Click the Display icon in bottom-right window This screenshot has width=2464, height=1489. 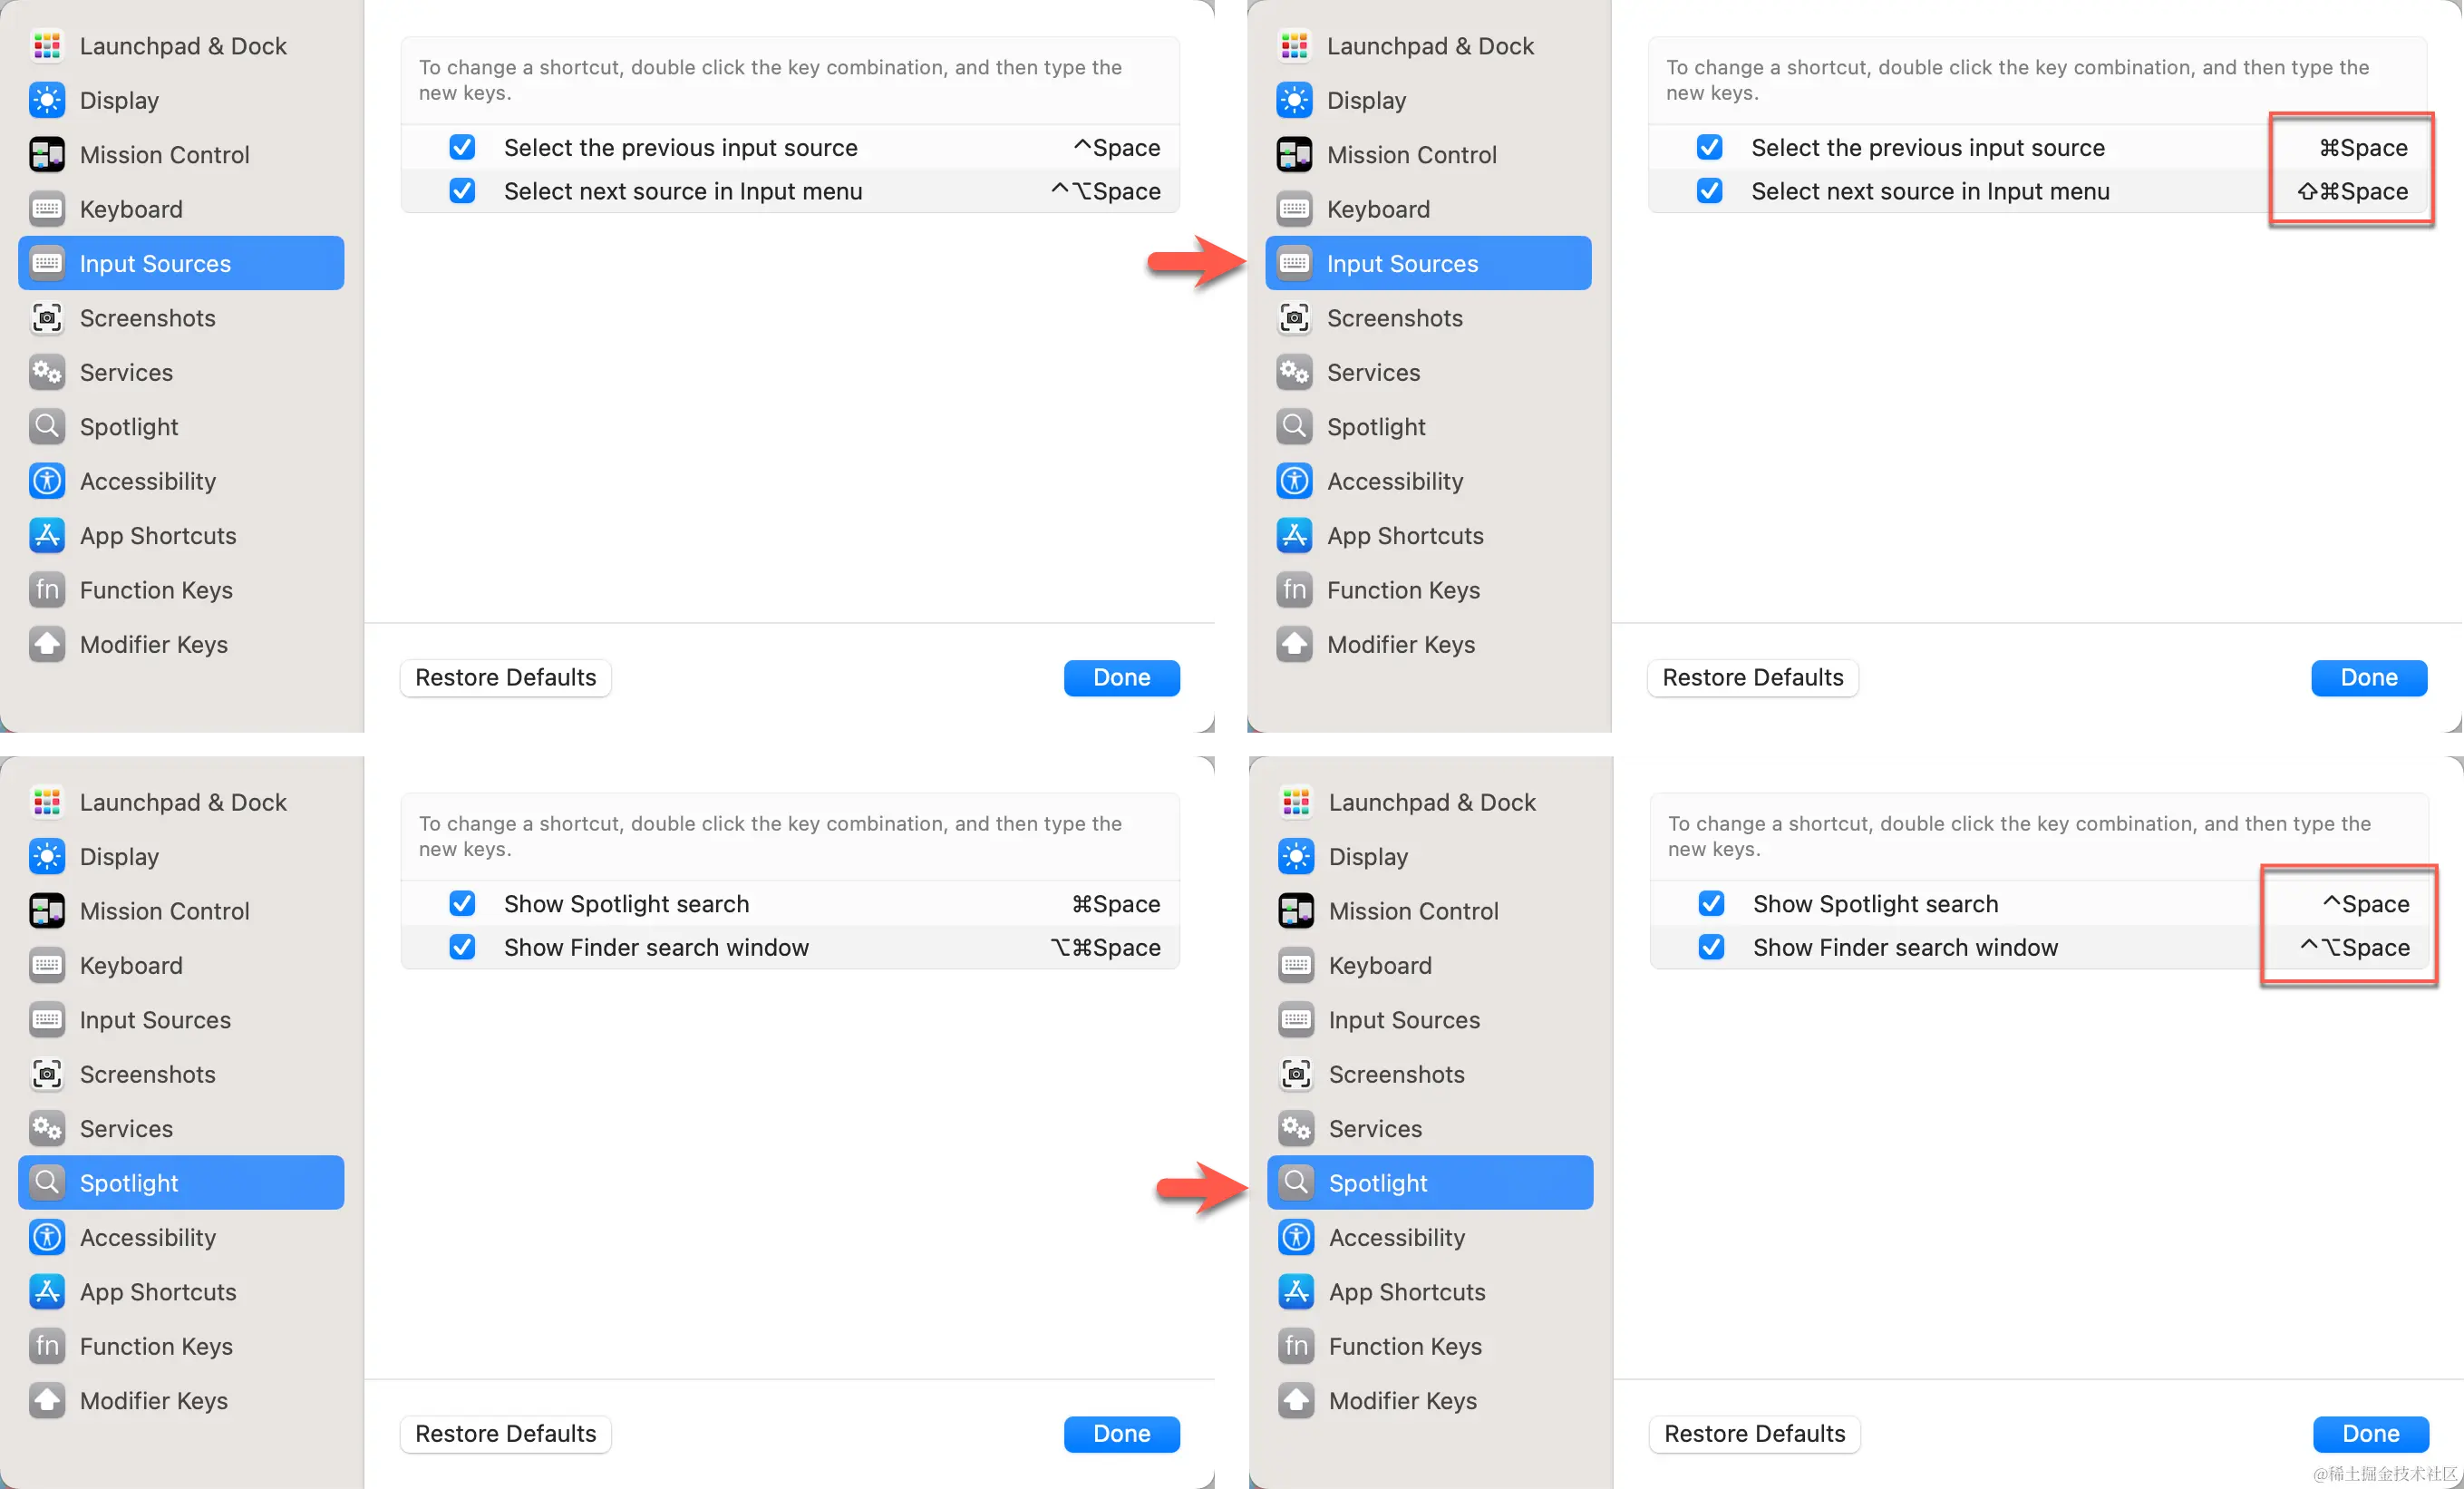point(1296,856)
